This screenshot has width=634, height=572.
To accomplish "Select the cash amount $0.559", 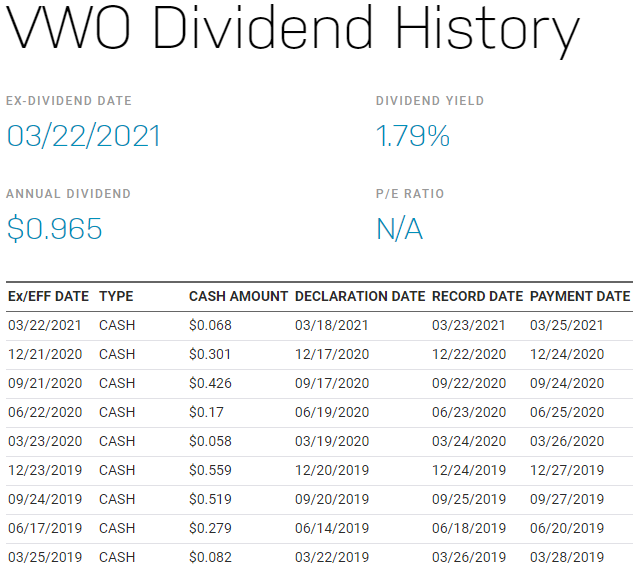I will (x=210, y=470).
